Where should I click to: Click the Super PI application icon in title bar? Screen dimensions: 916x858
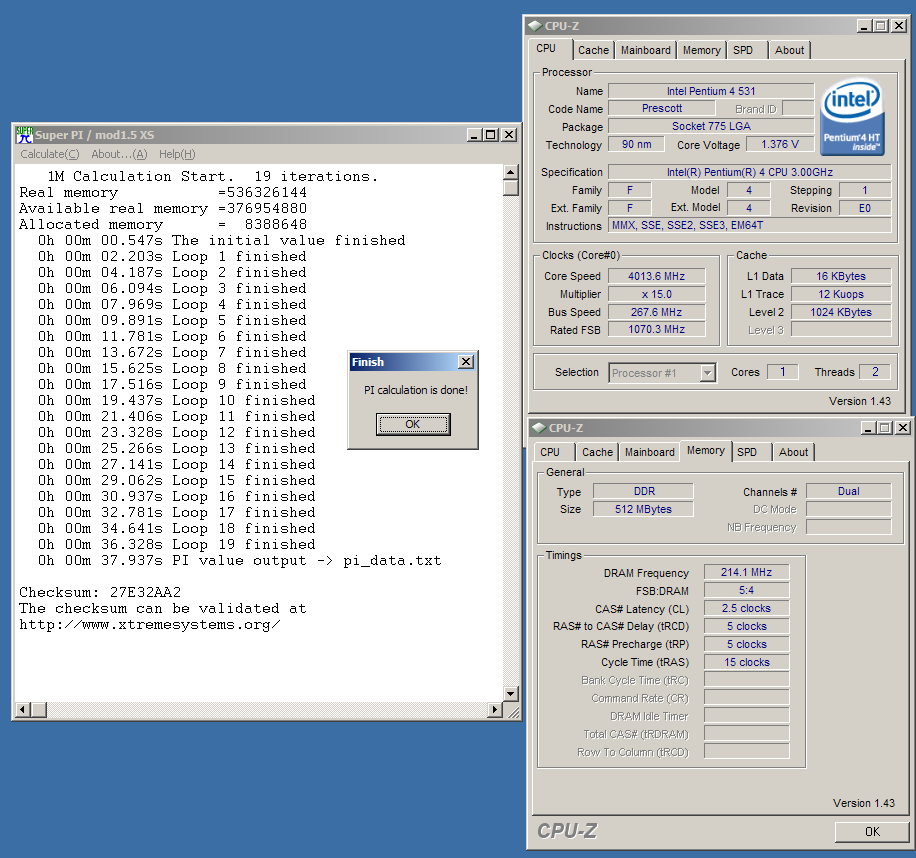pos(25,135)
